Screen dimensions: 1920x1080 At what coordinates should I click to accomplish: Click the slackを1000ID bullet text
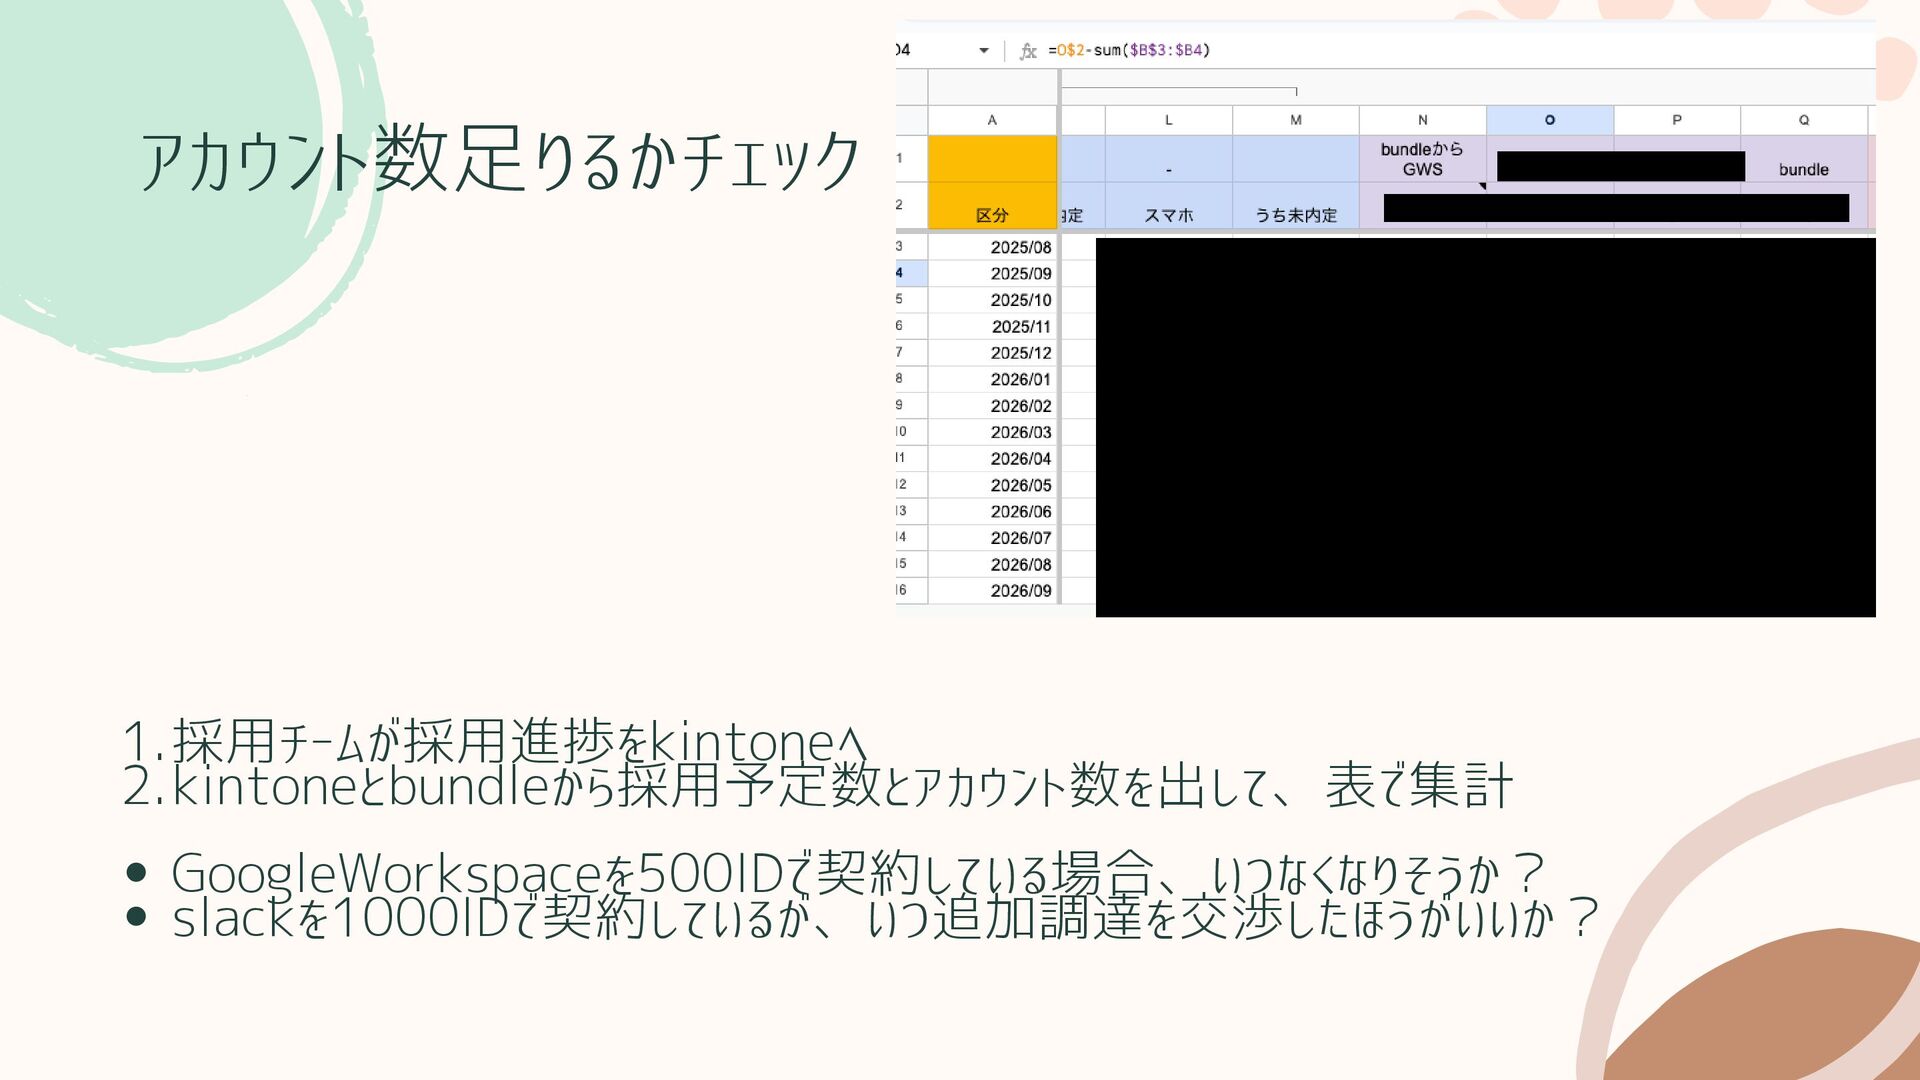point(885,918)
